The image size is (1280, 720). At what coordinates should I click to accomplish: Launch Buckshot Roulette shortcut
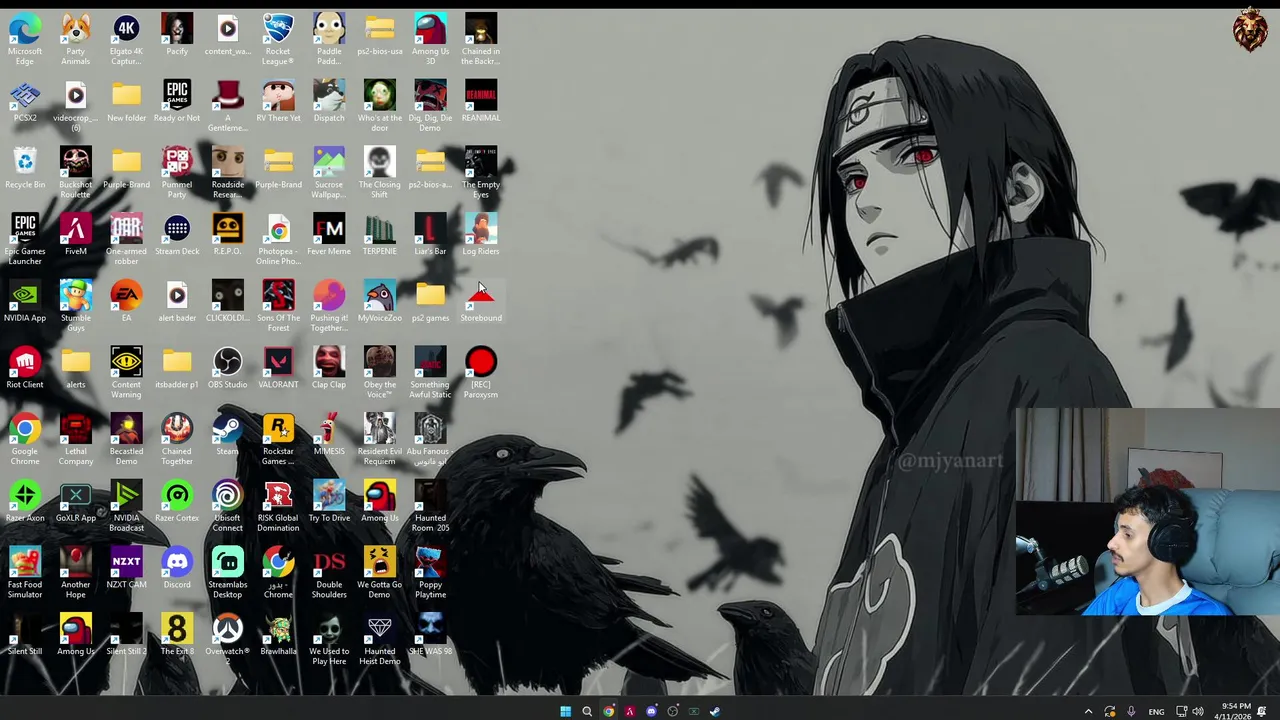click(76, 173)
